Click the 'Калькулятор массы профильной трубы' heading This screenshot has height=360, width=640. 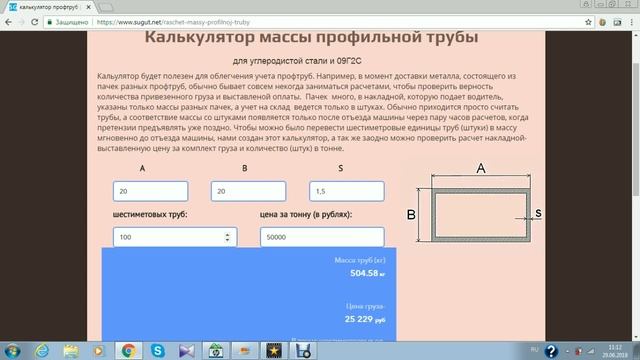pos(311,37)
